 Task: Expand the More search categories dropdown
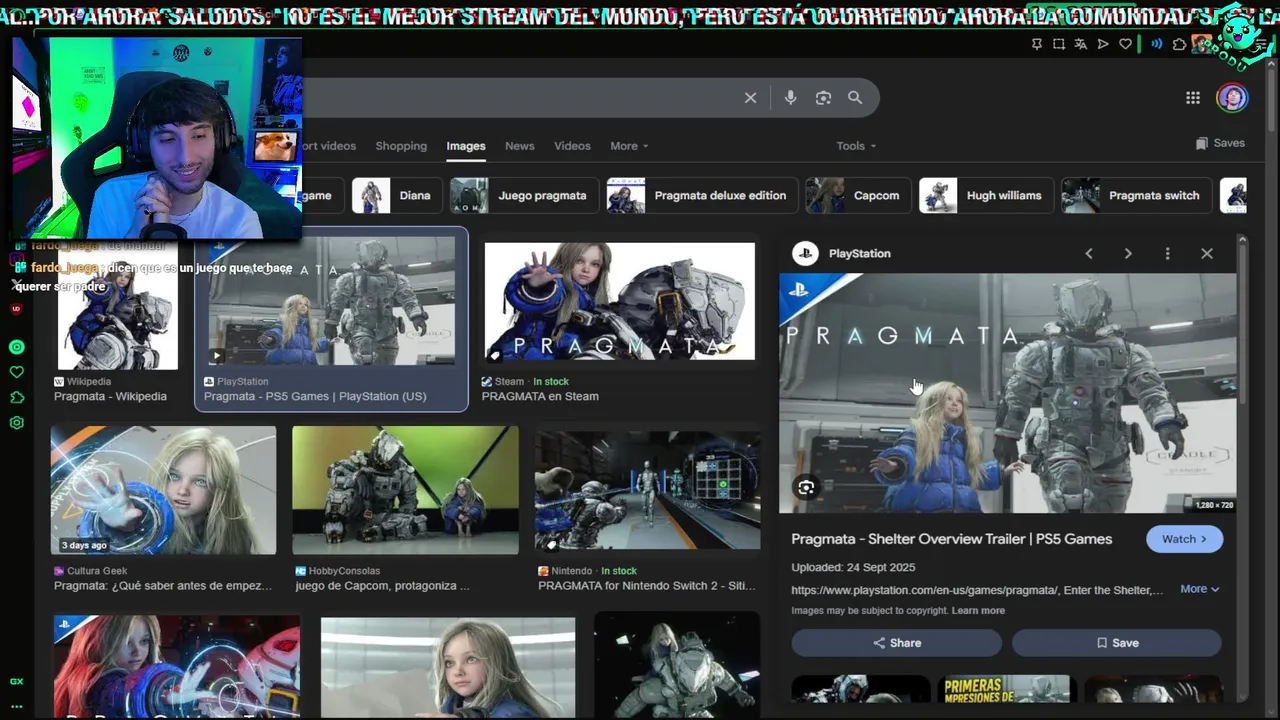click(x=629, y=146)
